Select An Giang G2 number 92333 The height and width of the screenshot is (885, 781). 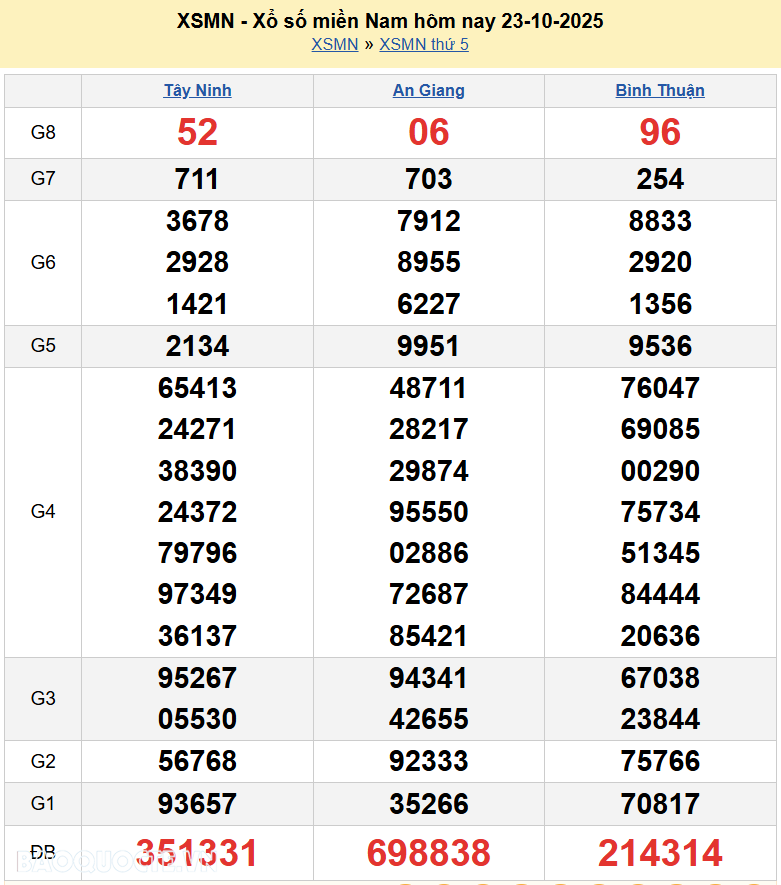click(428, 761)
